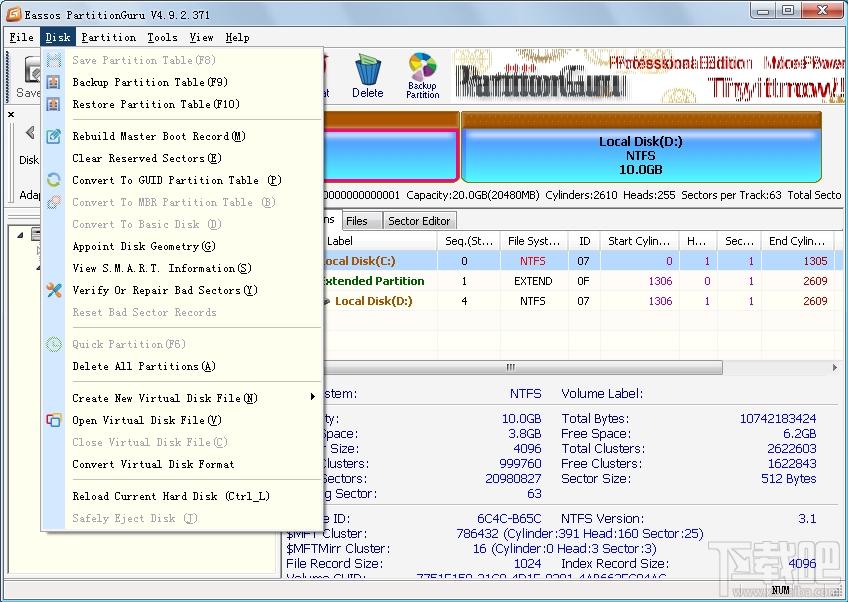Image resolution: width=848 pixels, height=602 pixels.
Task: Select Reload Current Hard Disk
Action: pos(182,496)
